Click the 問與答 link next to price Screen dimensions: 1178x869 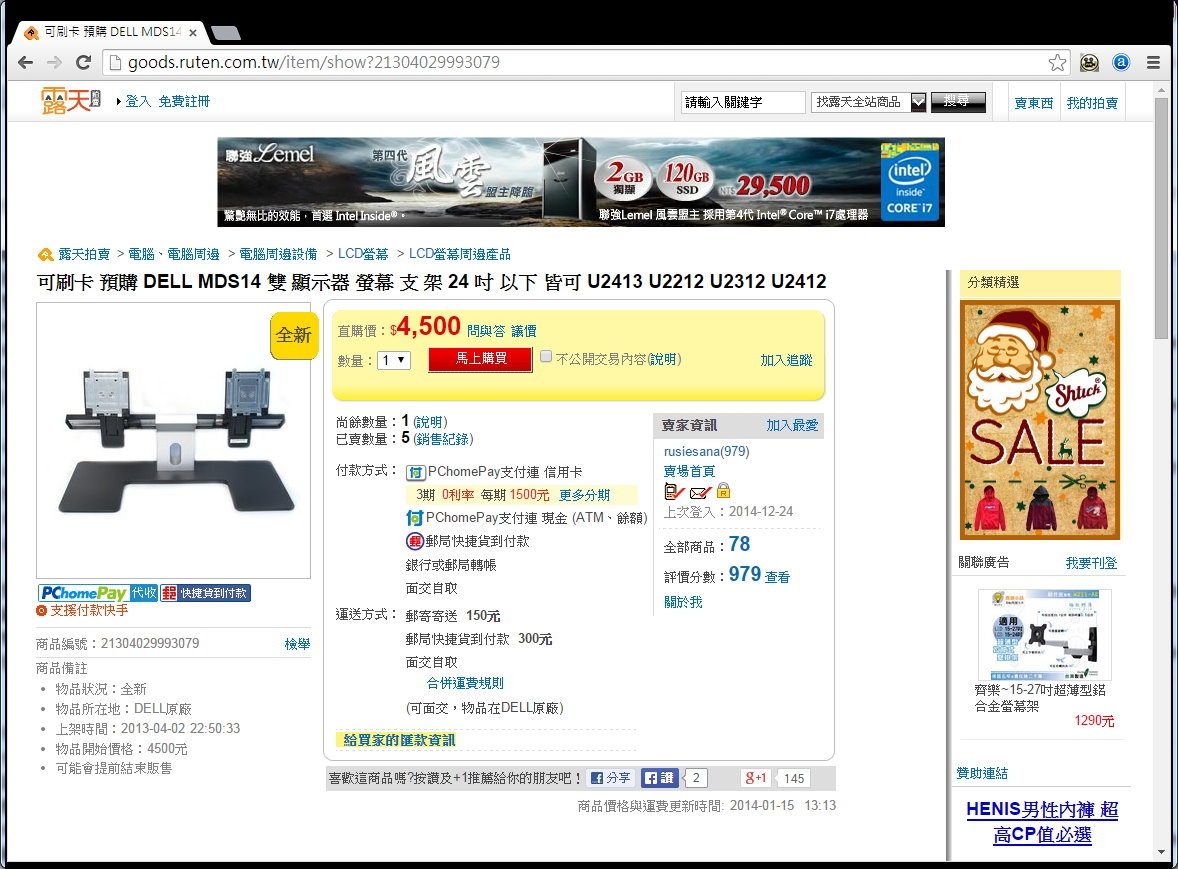coord(486,331)
